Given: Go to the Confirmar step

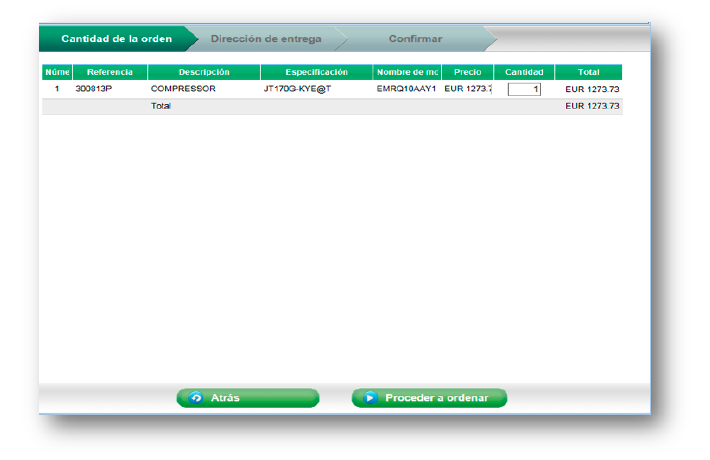Looking at the screenshot, I should click(x=415, y=39).
